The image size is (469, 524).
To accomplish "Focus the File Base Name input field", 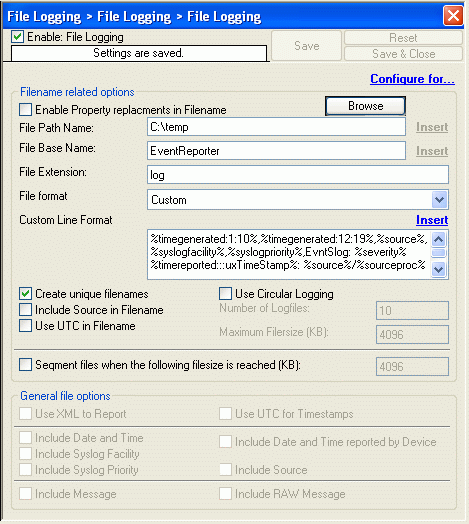I will (x=276, y=151).
